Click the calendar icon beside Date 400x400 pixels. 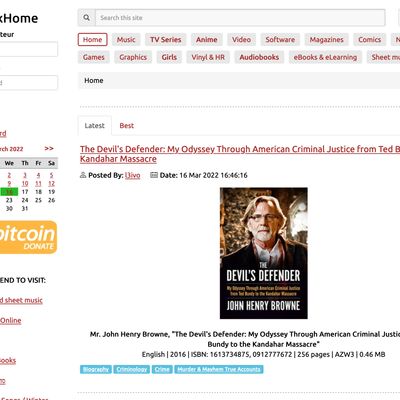click(x=154, y=175)
